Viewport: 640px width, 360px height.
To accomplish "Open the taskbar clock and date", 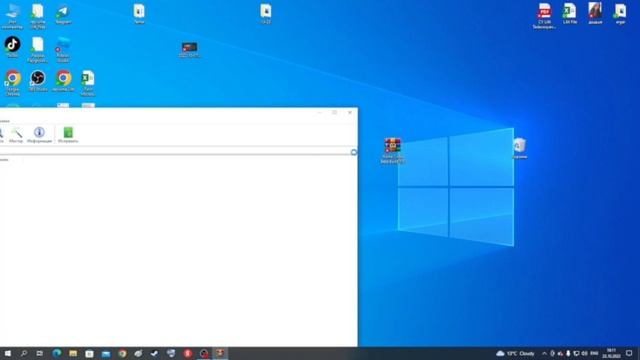I will [611, 353].
